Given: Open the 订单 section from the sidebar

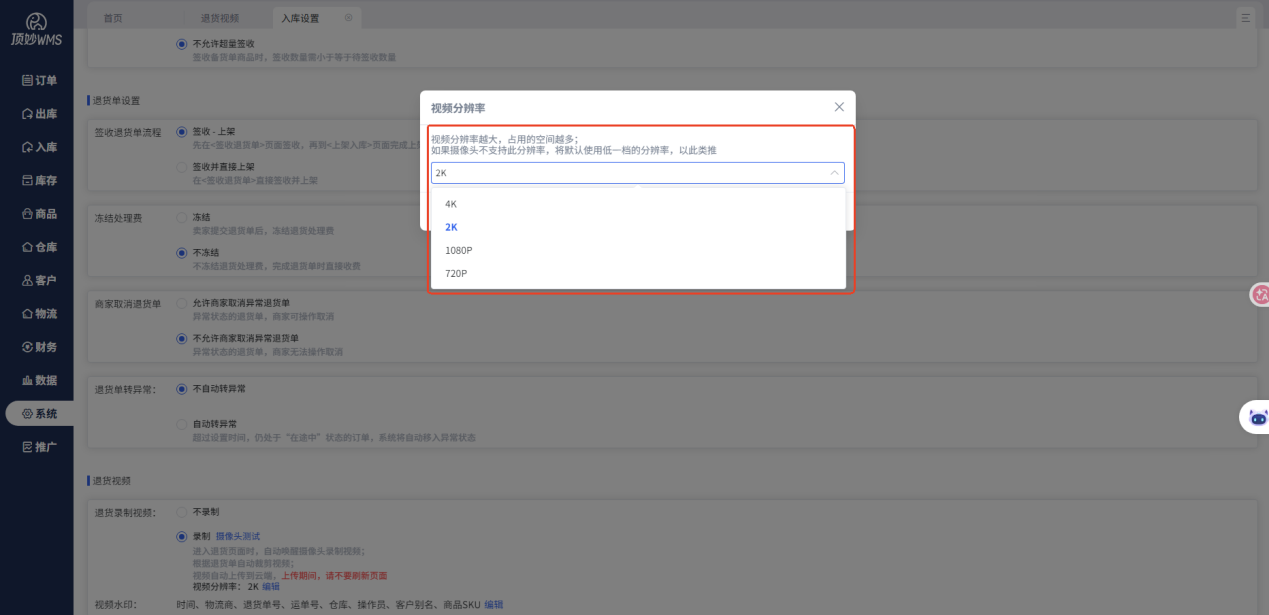Looking at the screenshot, I should pyautogui.click(x=39, y=81).
